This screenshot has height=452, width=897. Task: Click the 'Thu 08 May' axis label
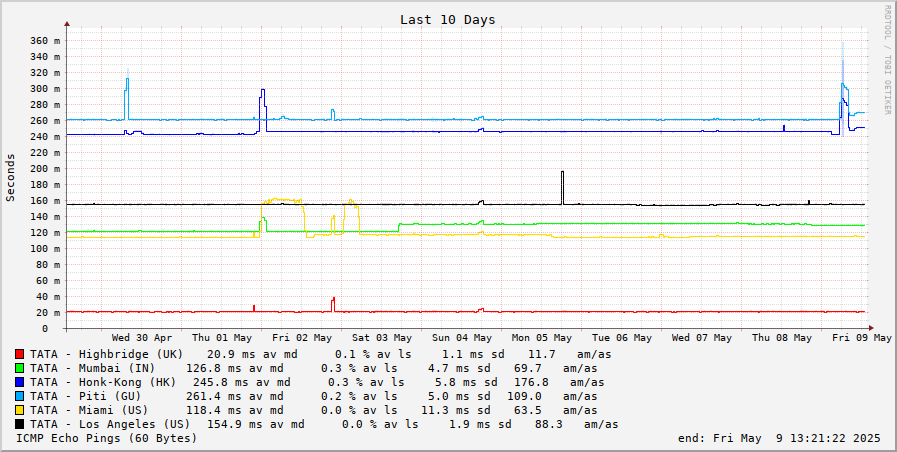(782, 338)
